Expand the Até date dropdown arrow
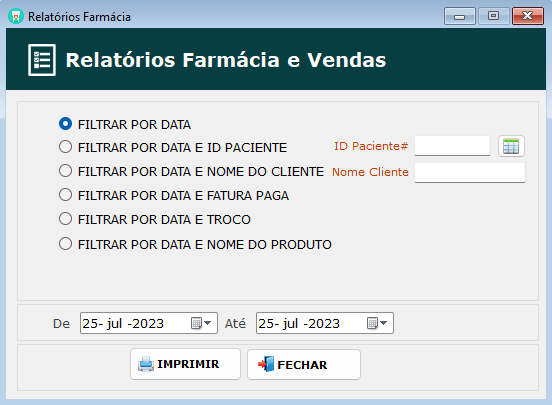This screenshot has width=552, height=405. [384, 323]
